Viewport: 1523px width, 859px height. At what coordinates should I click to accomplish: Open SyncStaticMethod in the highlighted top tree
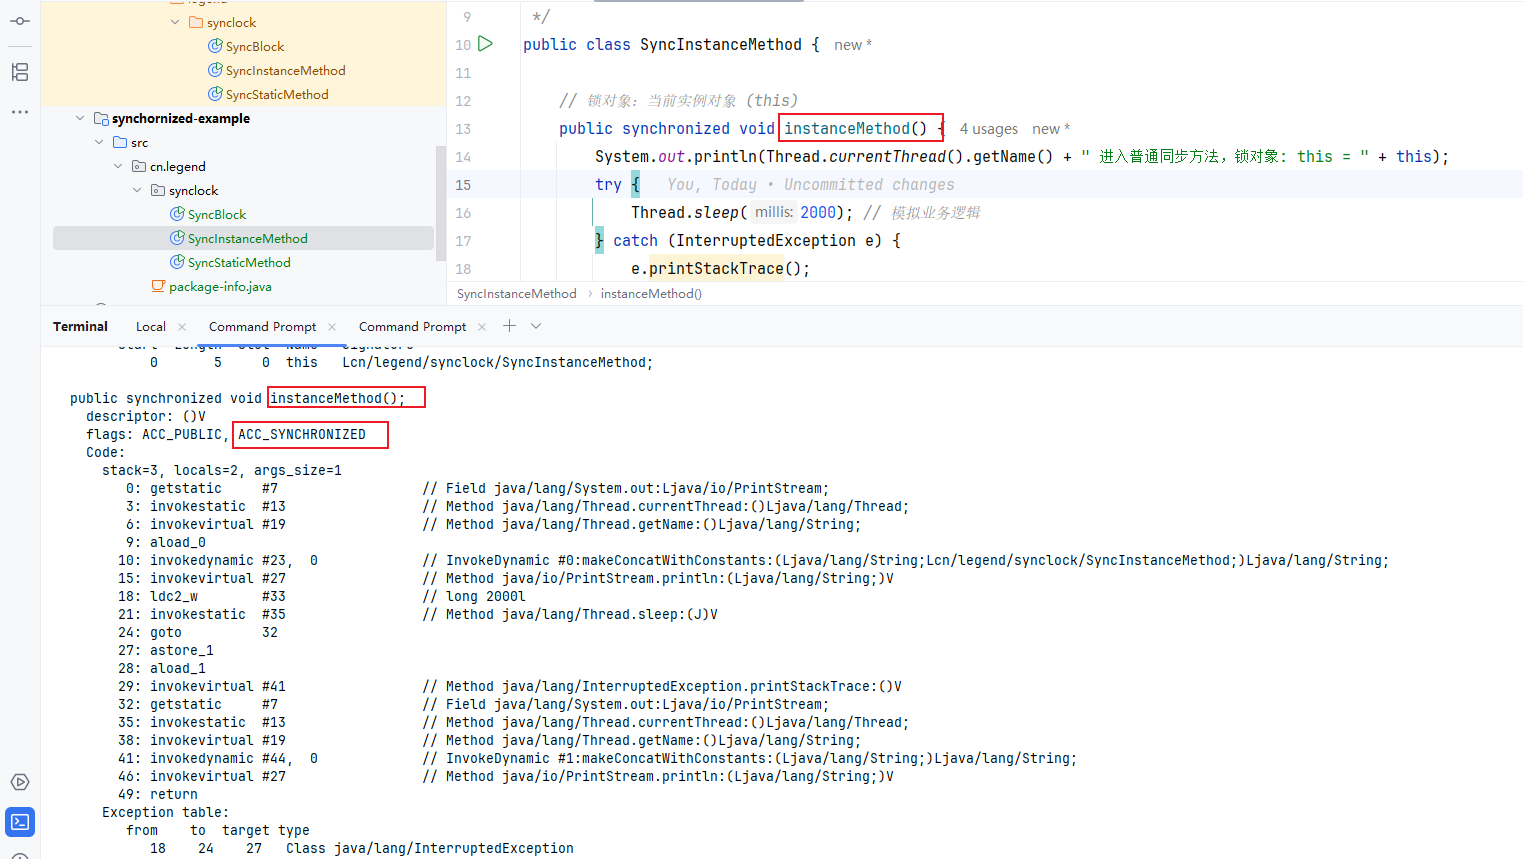pyautogui.click(x=276, y=94)
